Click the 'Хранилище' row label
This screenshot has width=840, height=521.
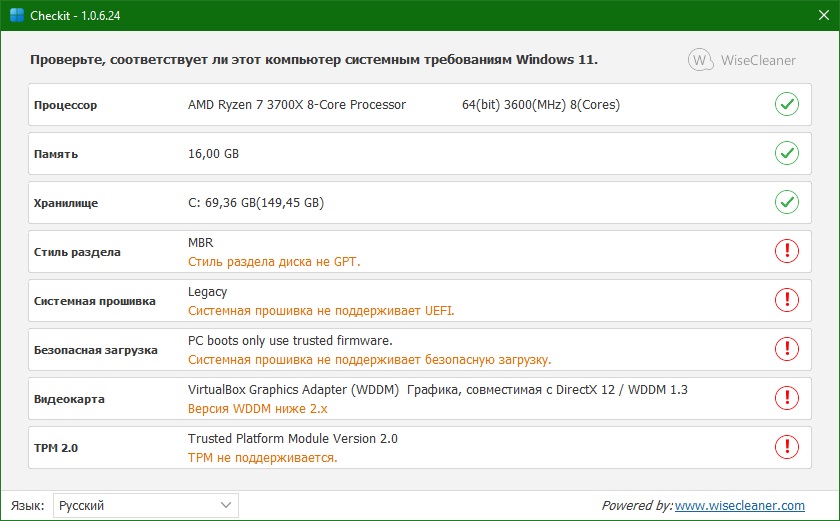66,203
